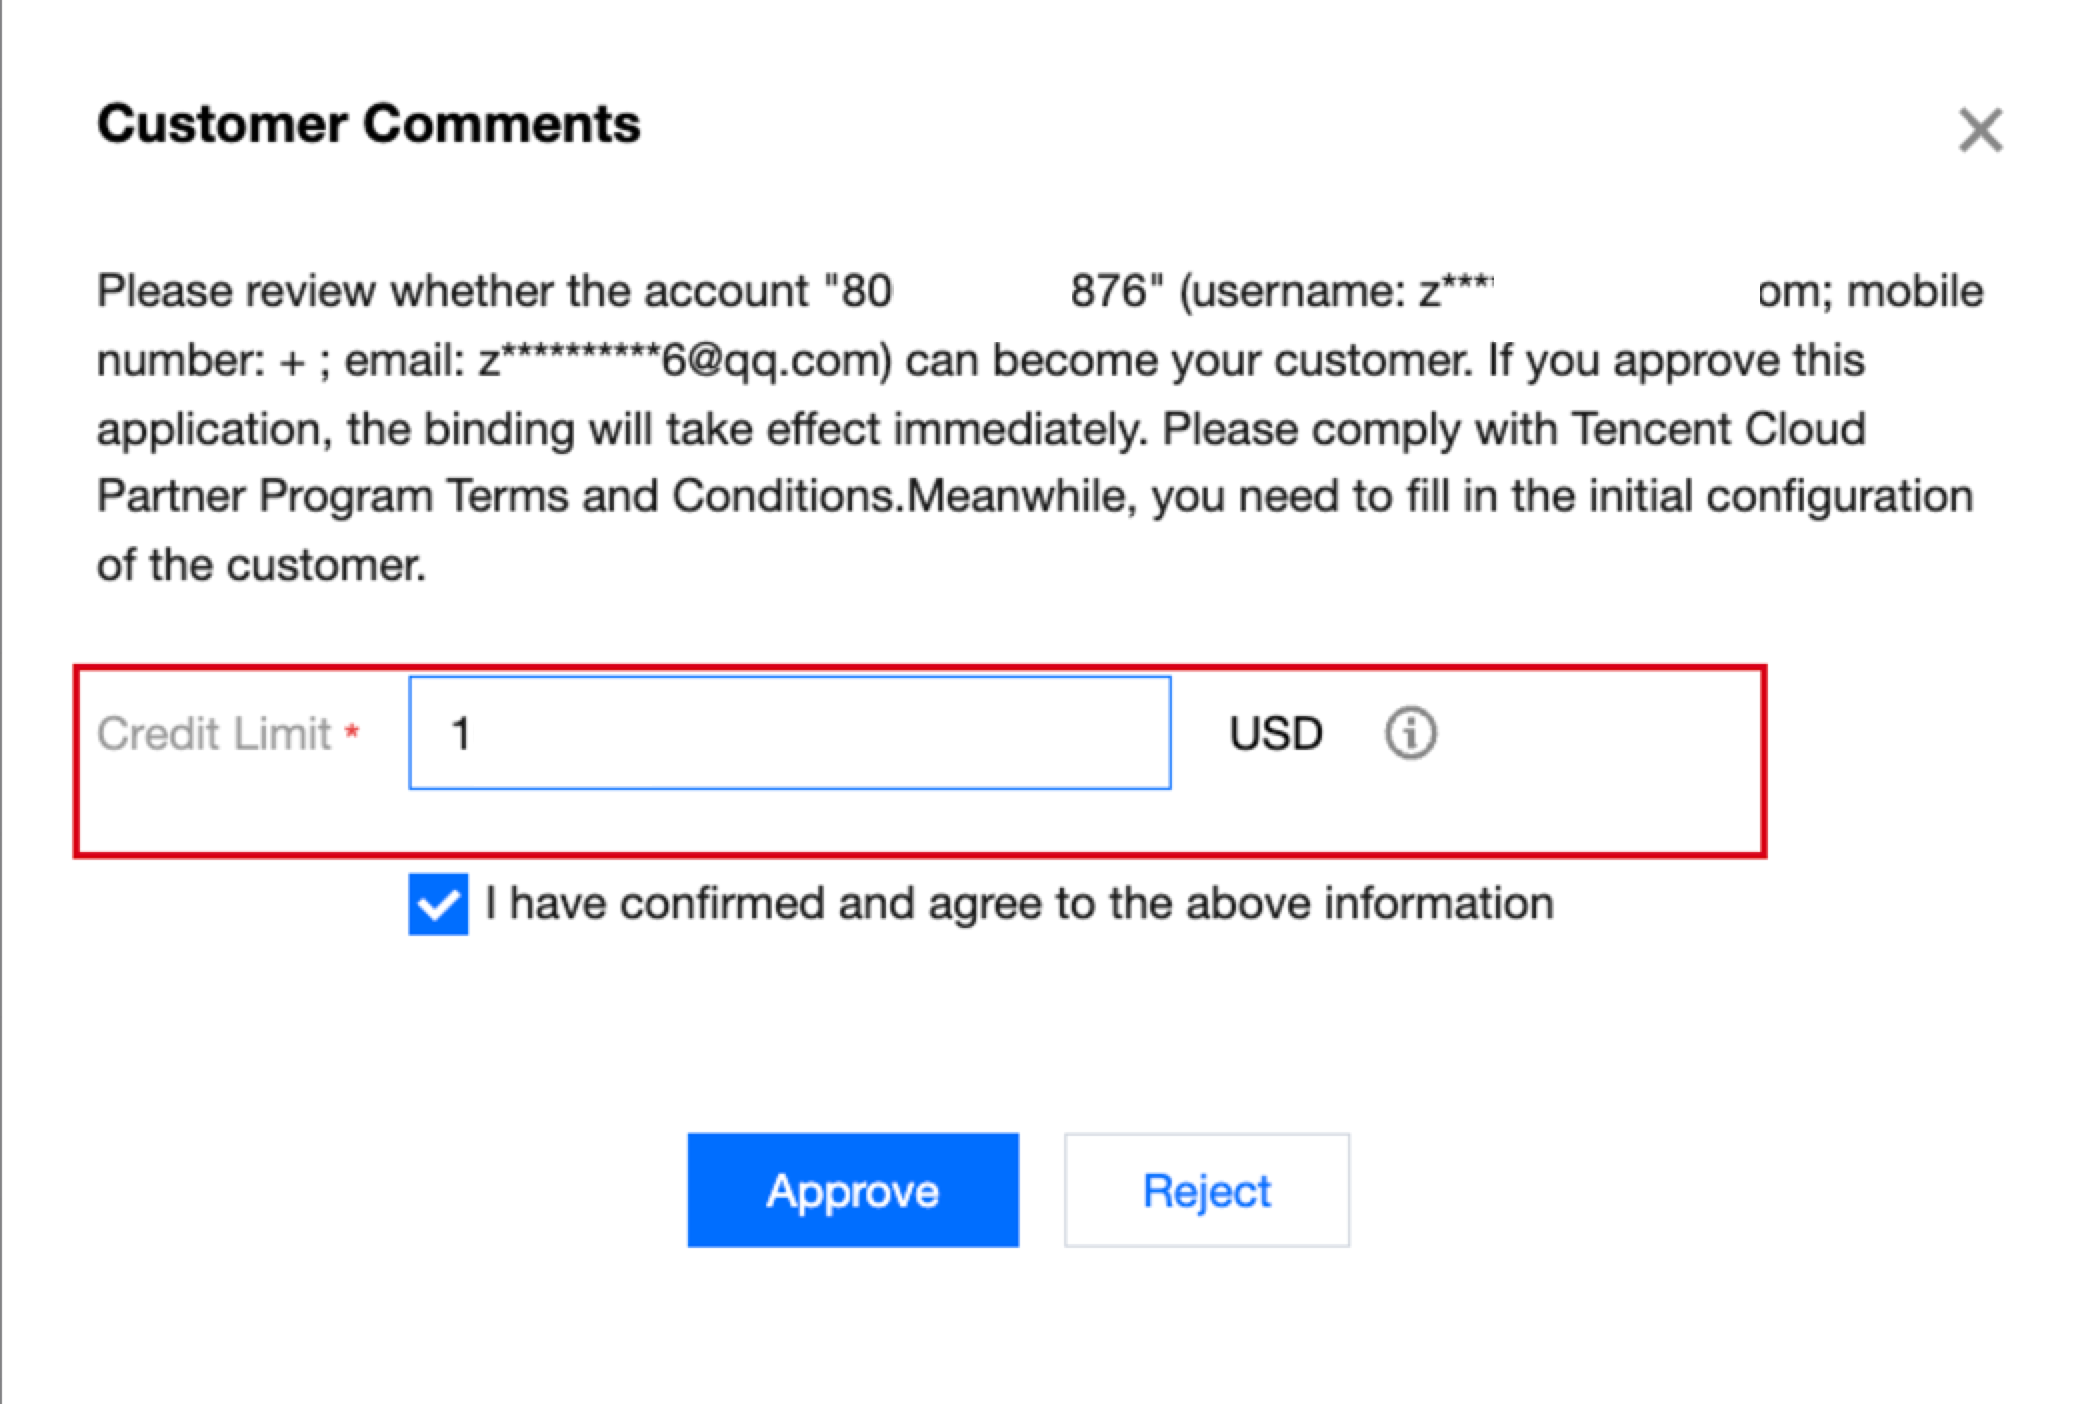Viewport: 2086px width, 1404px height.
Task: Click the "of the customer." closing line
Action: pyautogui.click(x=261, y=566)
